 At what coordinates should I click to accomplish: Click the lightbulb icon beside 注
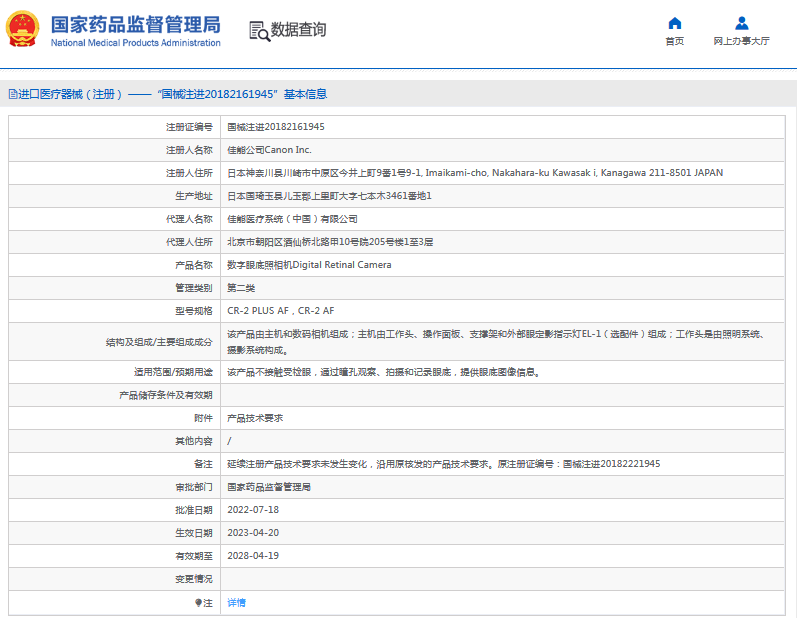198,603
